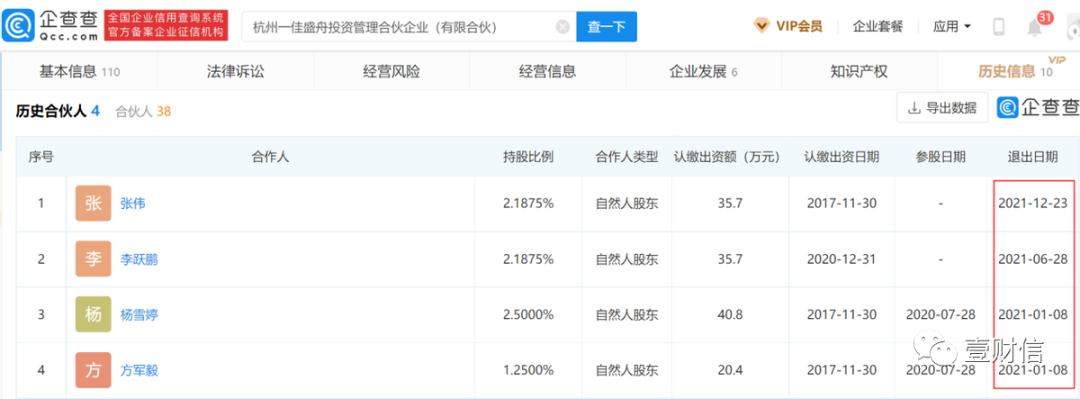Click the 方 avatar for 方军毅
The width and height of the screenshot is (1080, 399).
[x=93, y=371]
